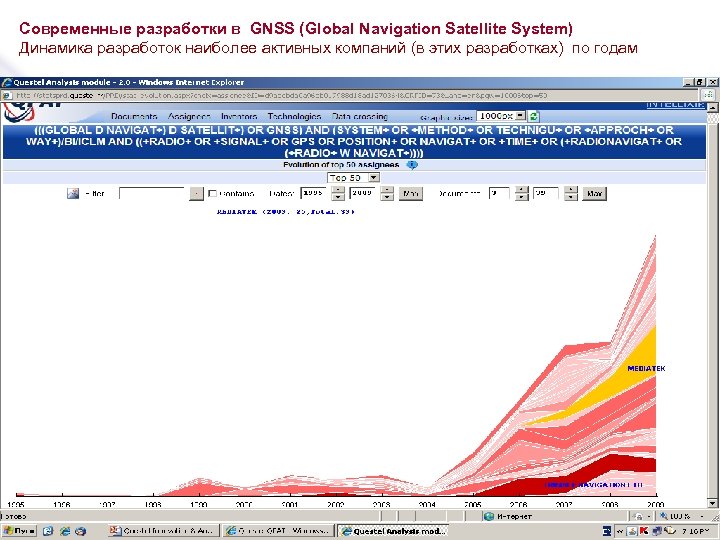Click the Max button next to documents
This screenshot has width=720, height=540.
tap(595, 193)
